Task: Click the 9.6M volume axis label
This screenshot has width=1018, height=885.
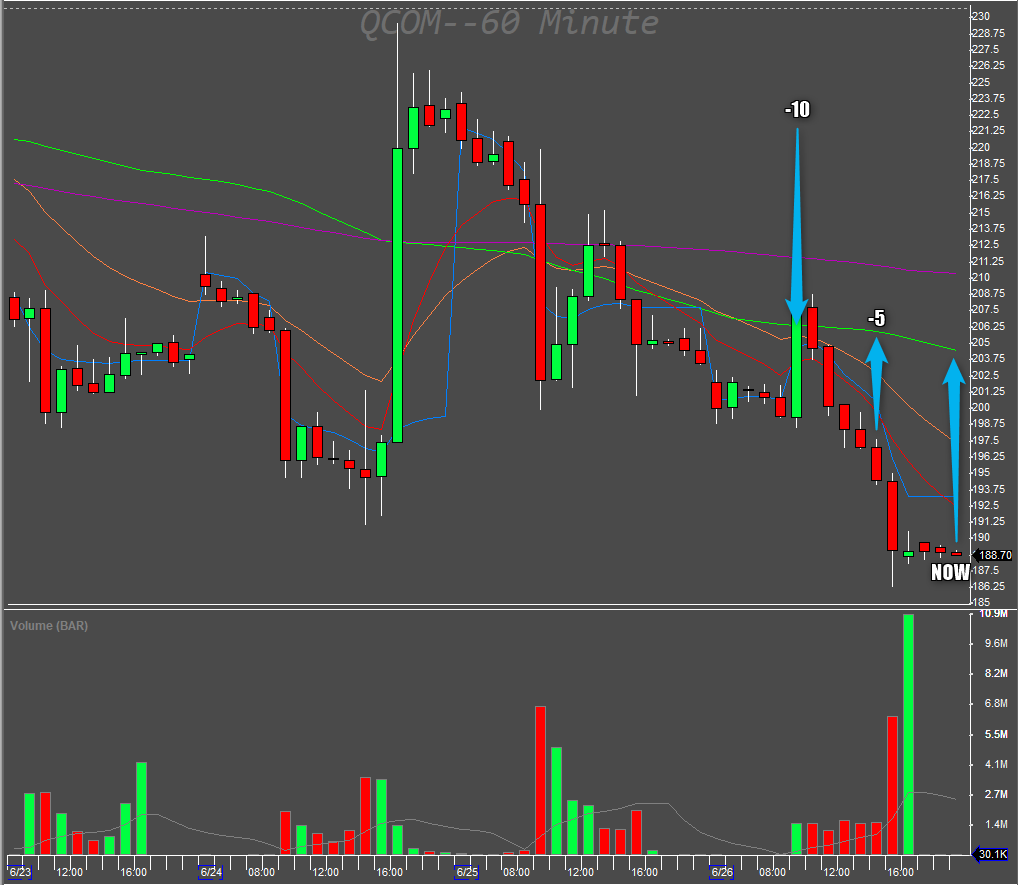Action: [x=997, y=643]
